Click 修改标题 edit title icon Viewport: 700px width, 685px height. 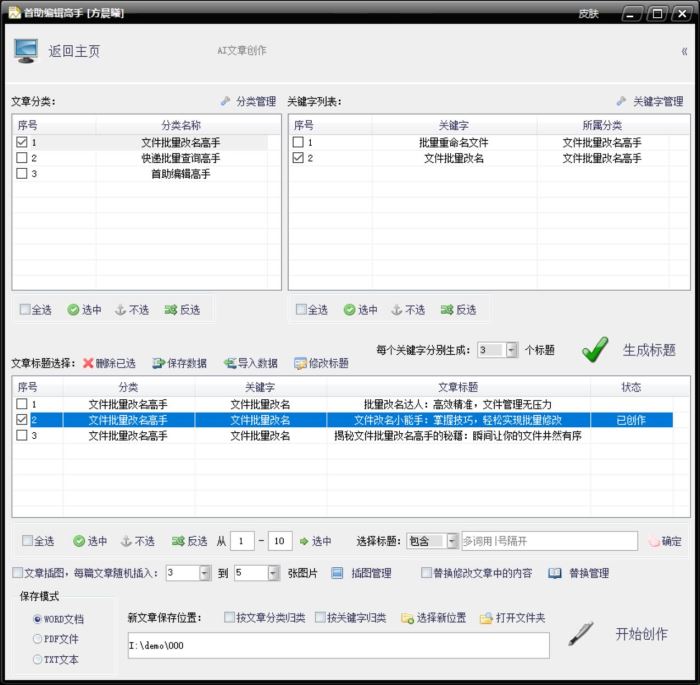[x=299, y=363]
